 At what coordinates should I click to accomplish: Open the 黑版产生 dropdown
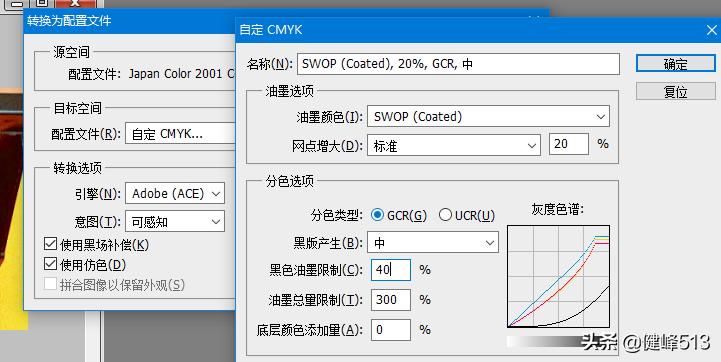(x=432, y=242)
